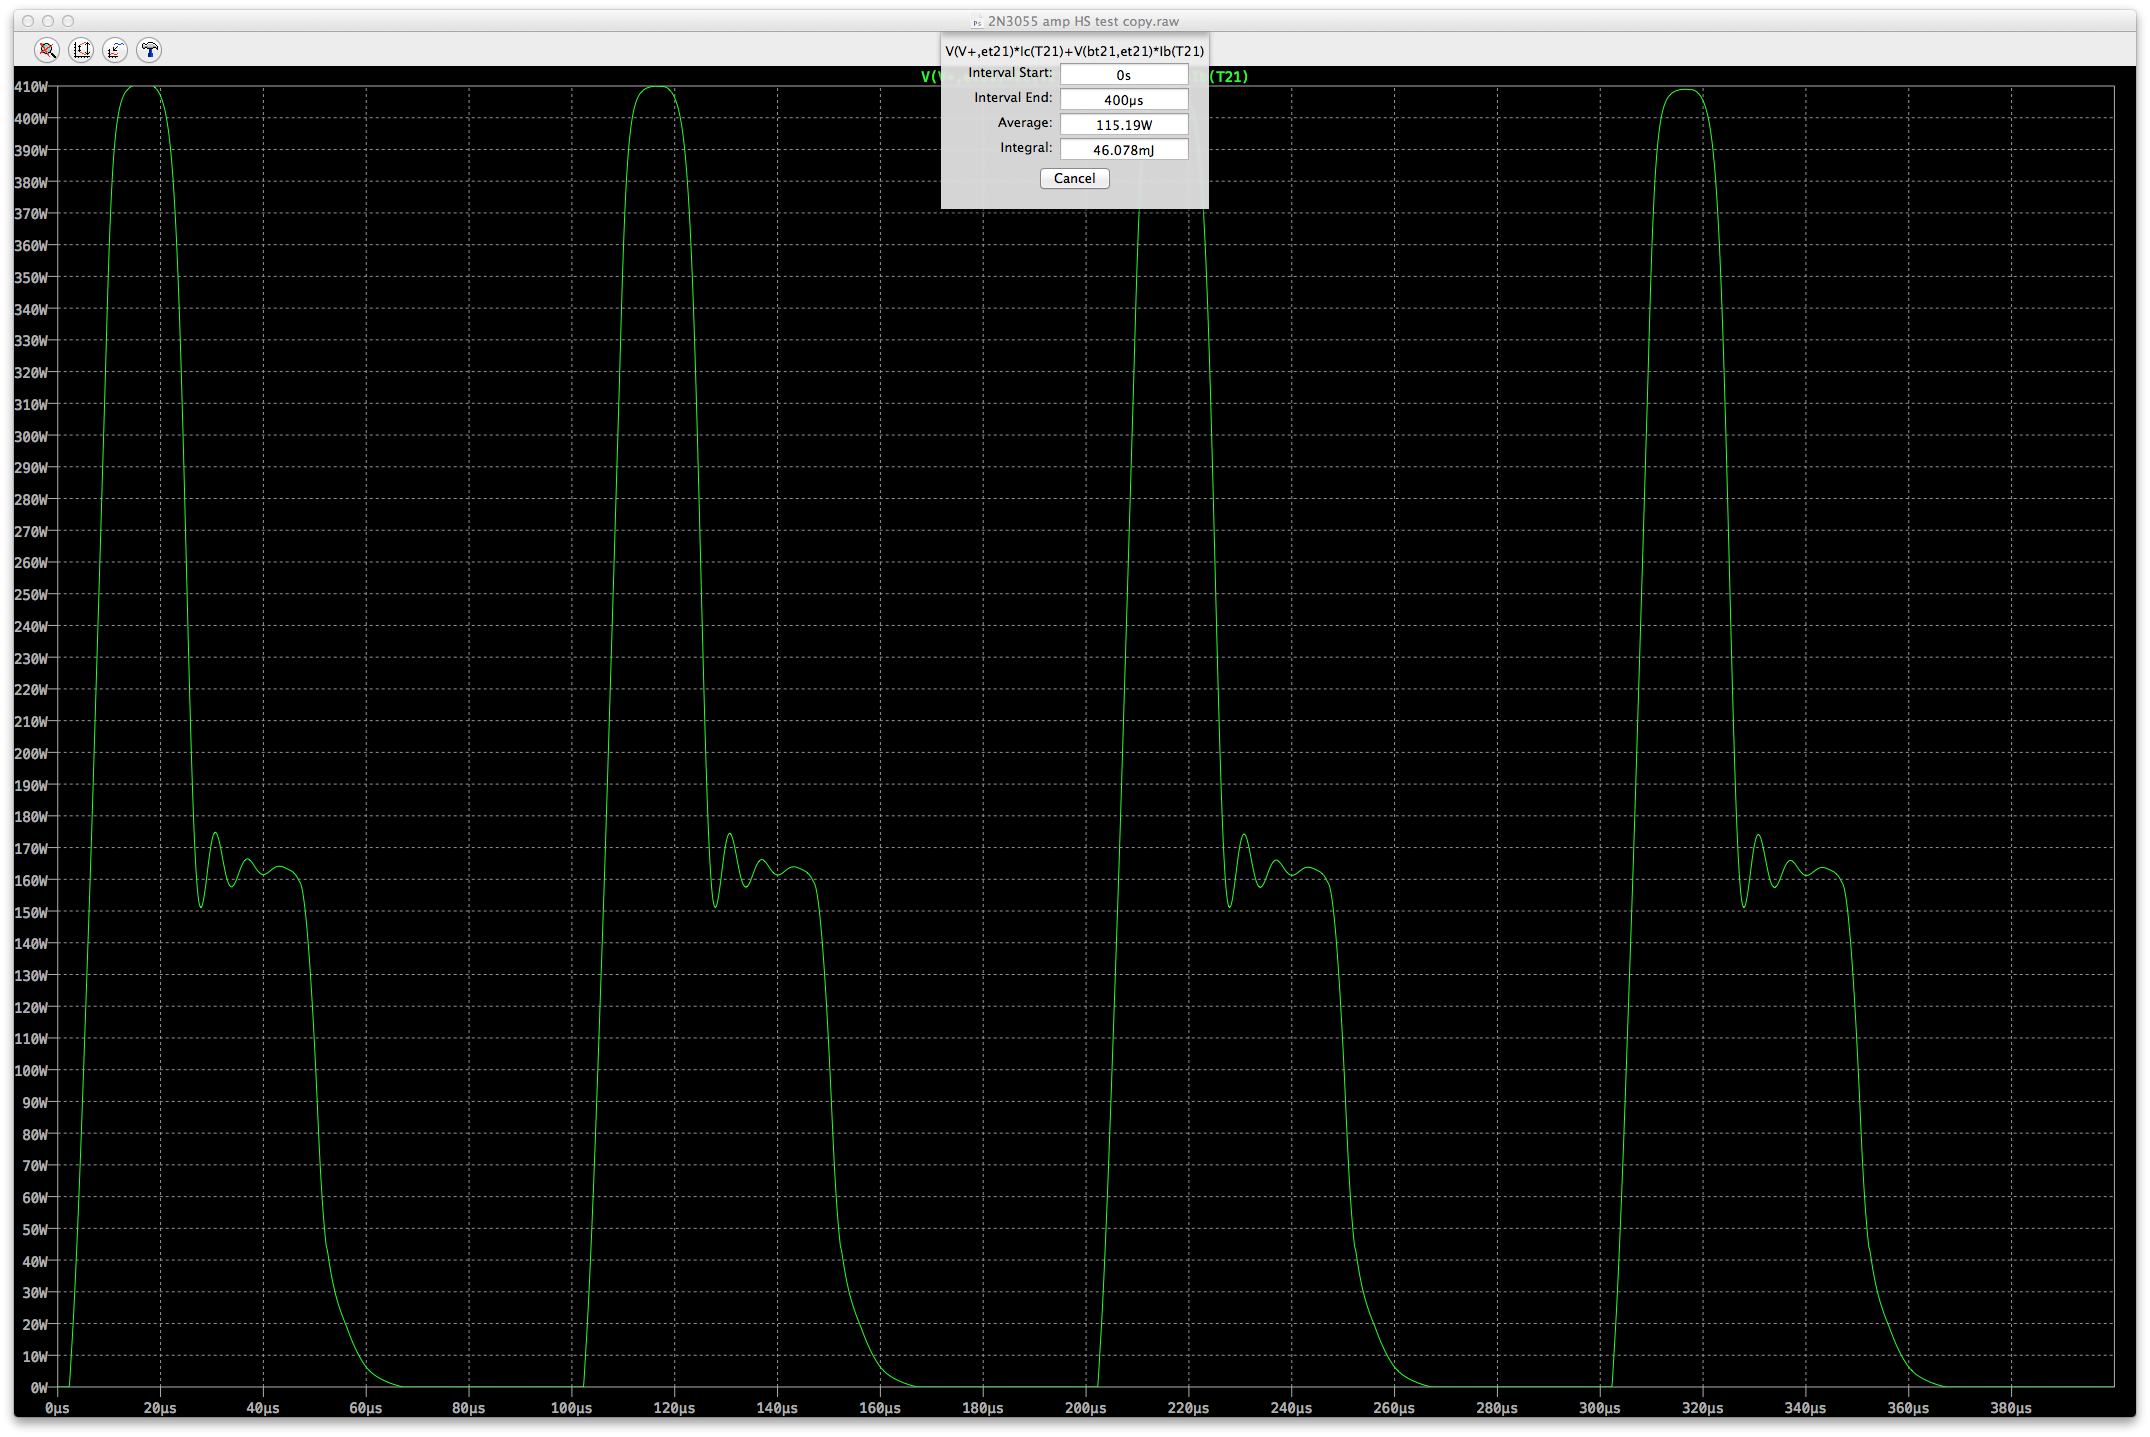Screen dimensions: 2150x1437
Task: Click the "Interval End:" label
Action: 1013,98
